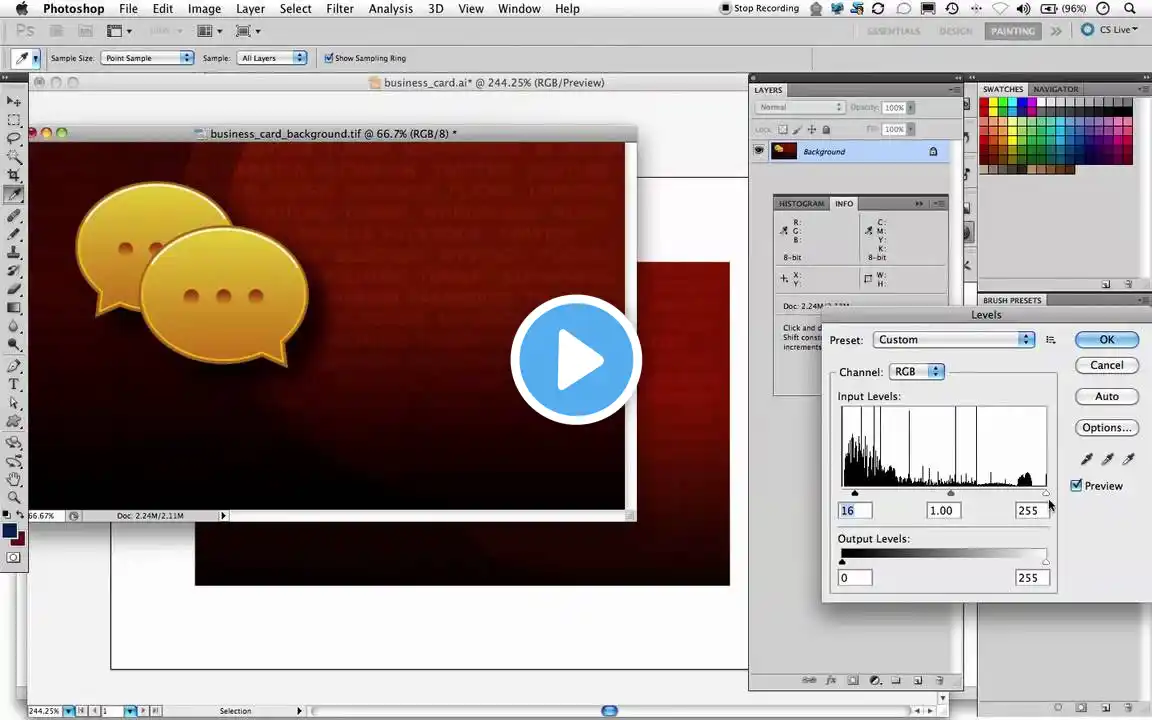Select the Zoom tool in the toolbox
Screen dimensions: 1152x720
(13, 497)
